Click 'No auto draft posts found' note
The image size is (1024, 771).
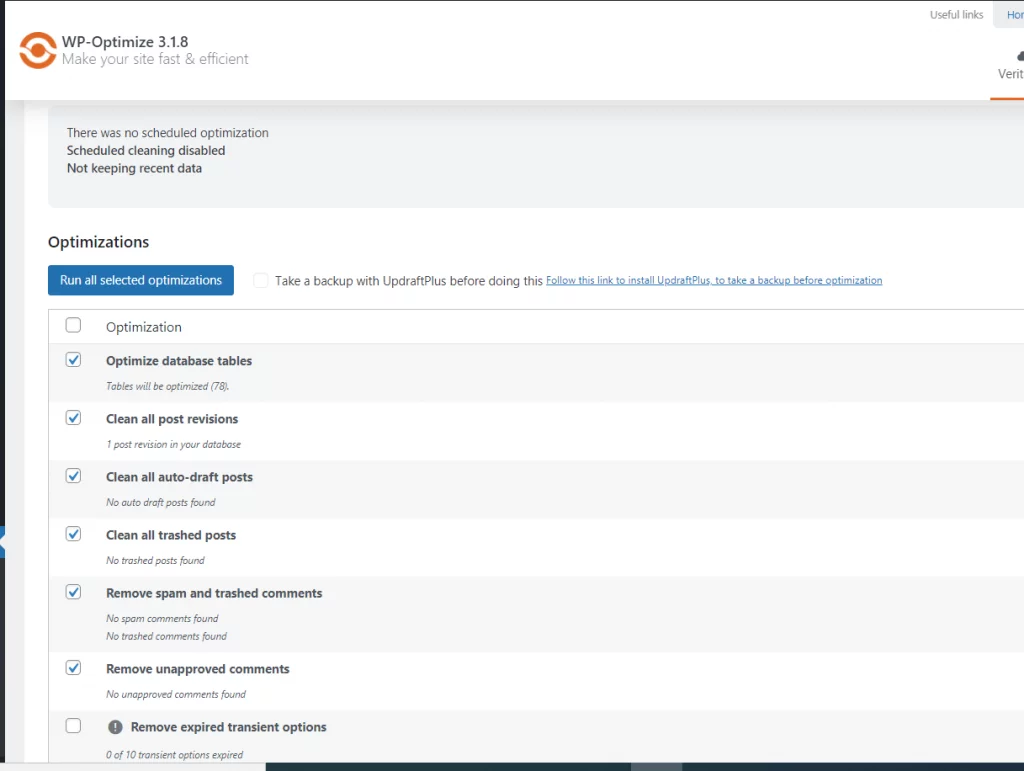161,503
